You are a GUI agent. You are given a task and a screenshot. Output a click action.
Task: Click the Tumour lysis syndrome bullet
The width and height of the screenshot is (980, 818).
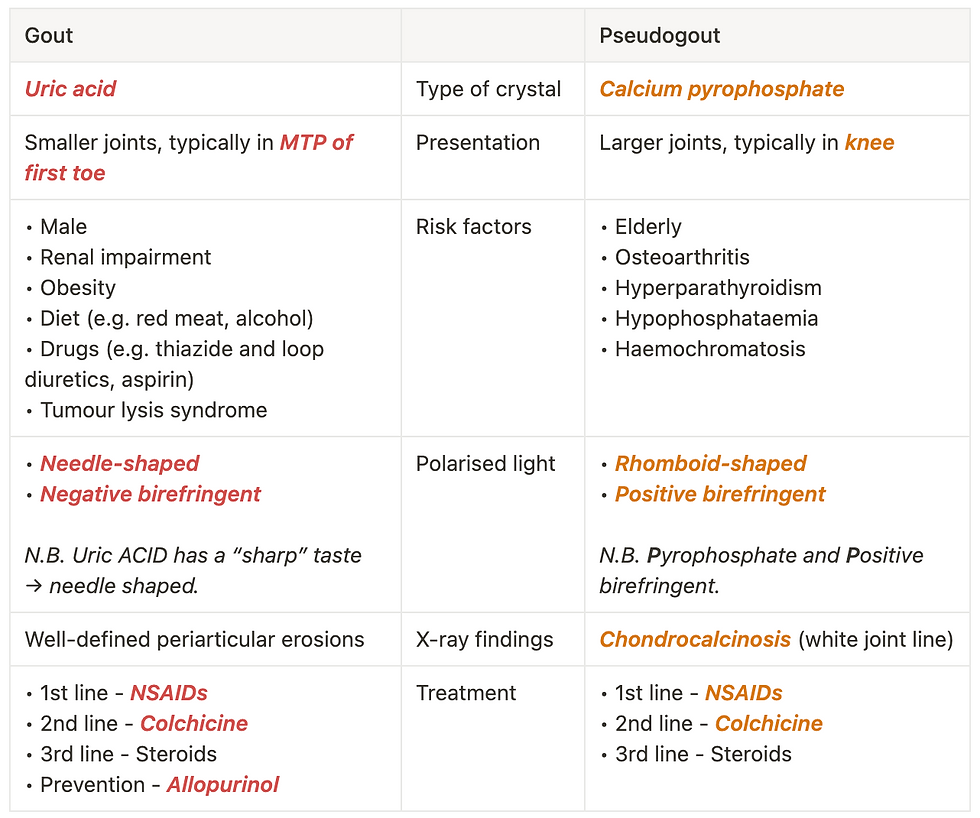click(153, 410)
